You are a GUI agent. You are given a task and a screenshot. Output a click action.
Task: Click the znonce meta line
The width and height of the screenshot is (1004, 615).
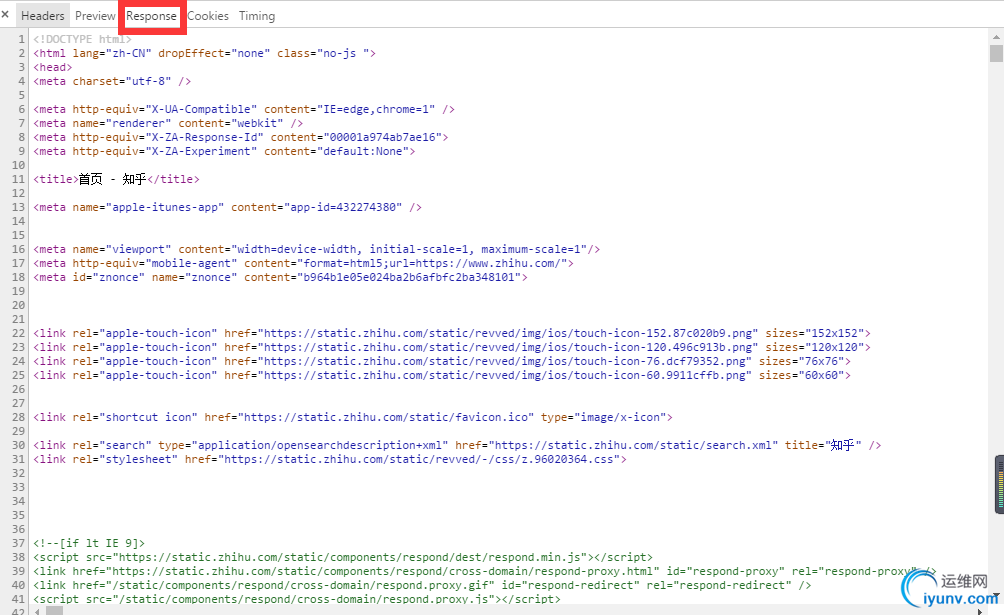pos(280,277)
